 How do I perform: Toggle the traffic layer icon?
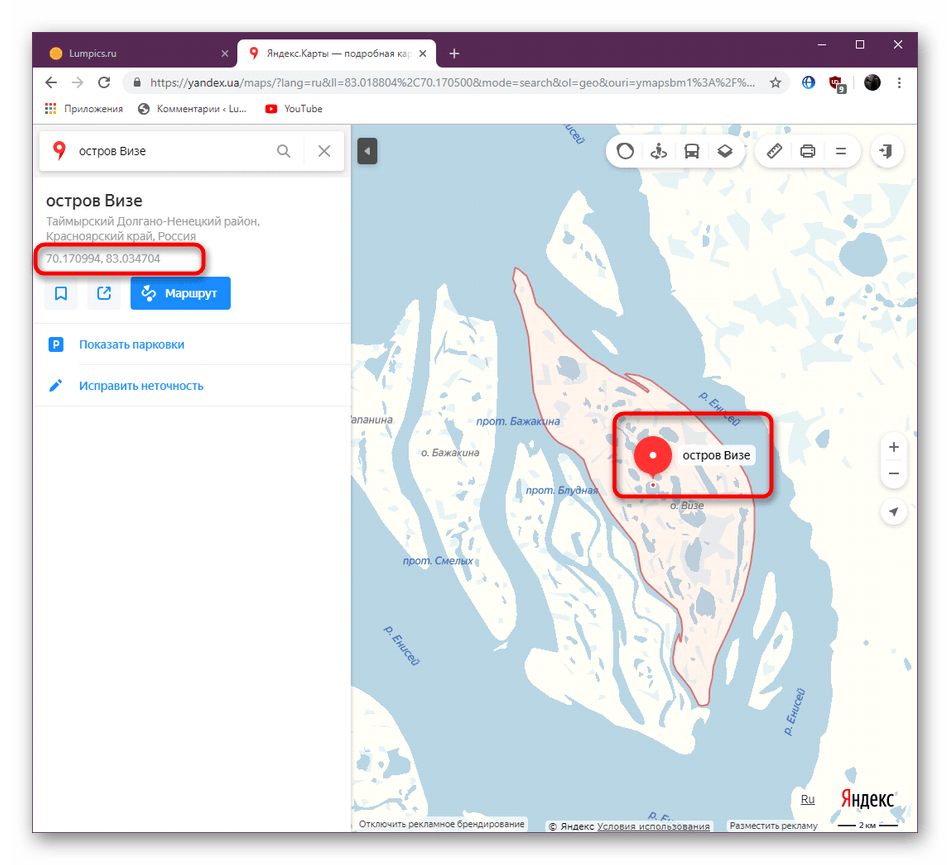pos(625,151)
